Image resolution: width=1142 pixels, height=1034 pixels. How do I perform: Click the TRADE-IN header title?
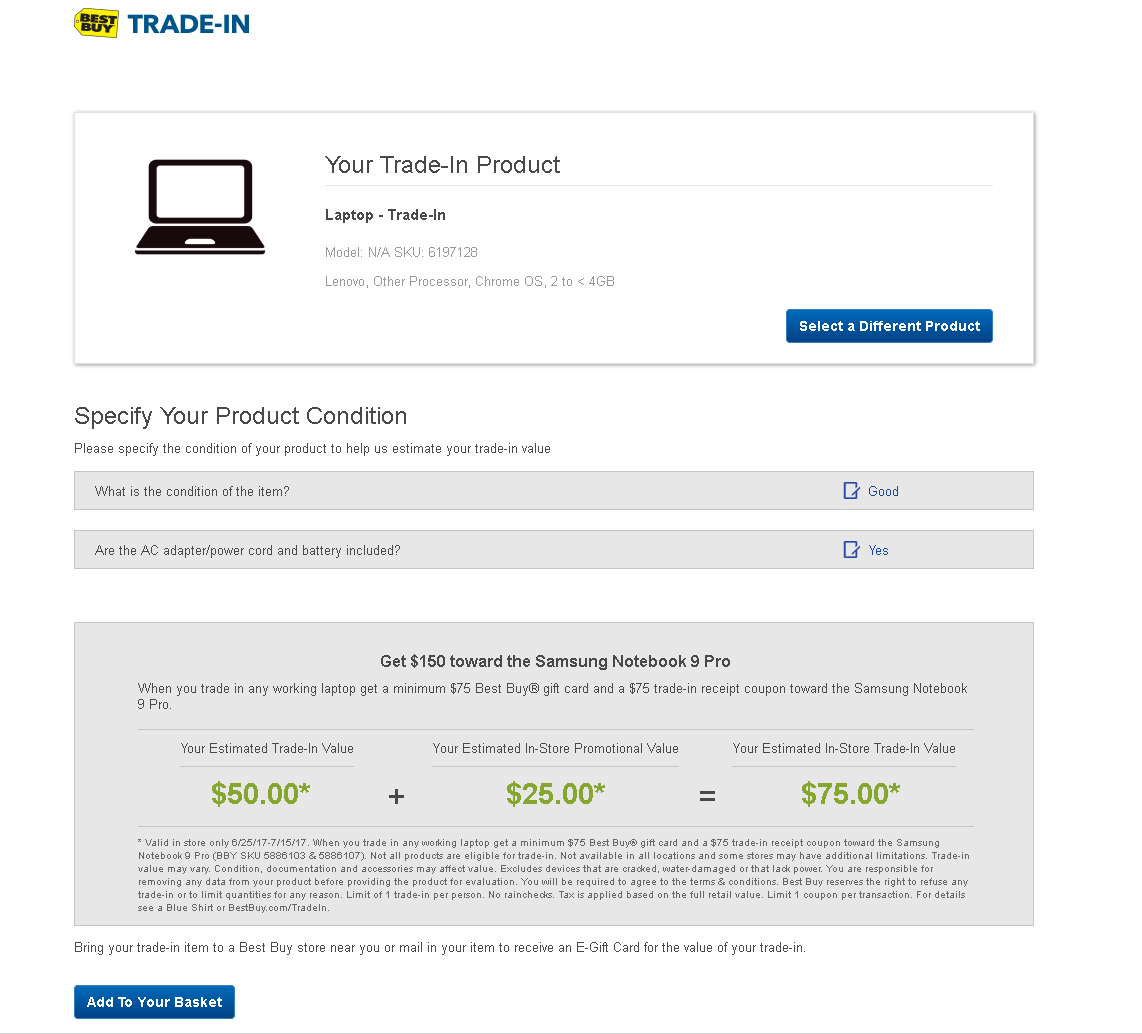point(189,24)
